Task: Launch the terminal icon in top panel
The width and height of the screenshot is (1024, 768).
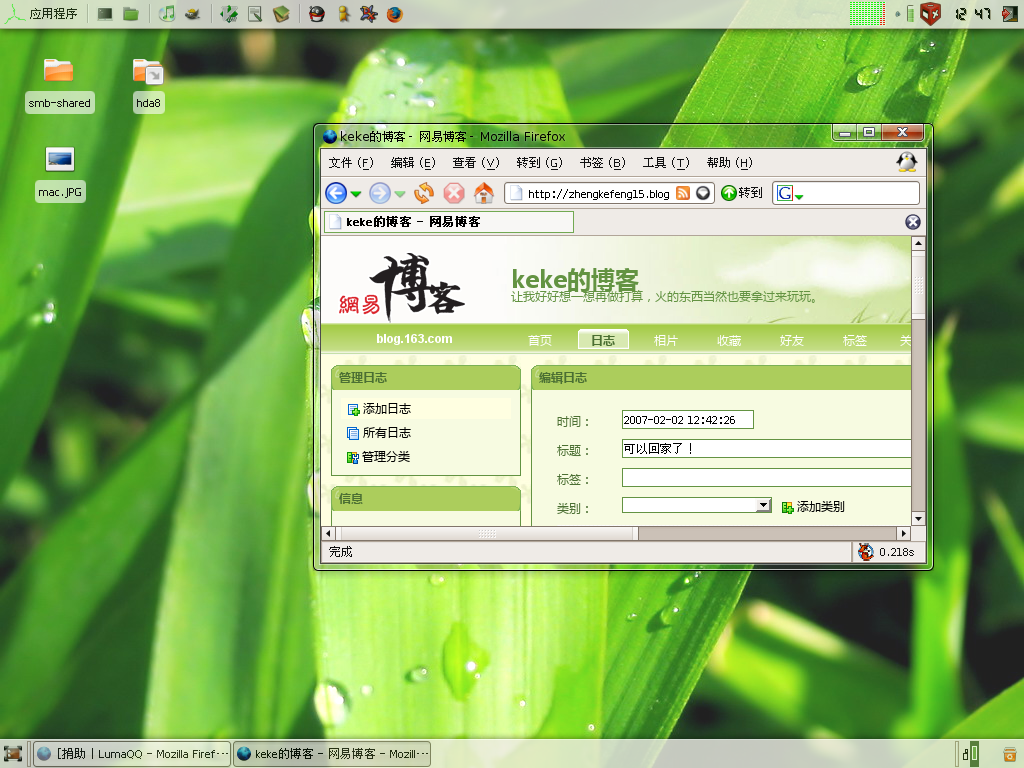Action: (x=104, y=14)
